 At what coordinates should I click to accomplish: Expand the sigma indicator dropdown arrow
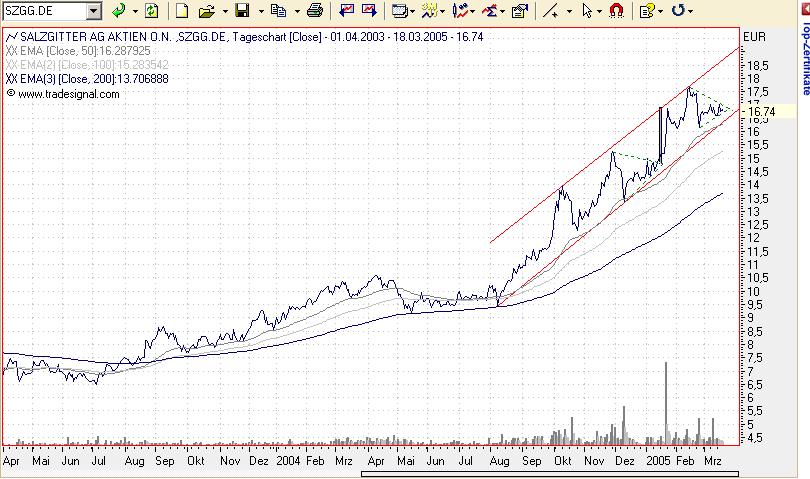pyautogui.click(x=503, y=11)
